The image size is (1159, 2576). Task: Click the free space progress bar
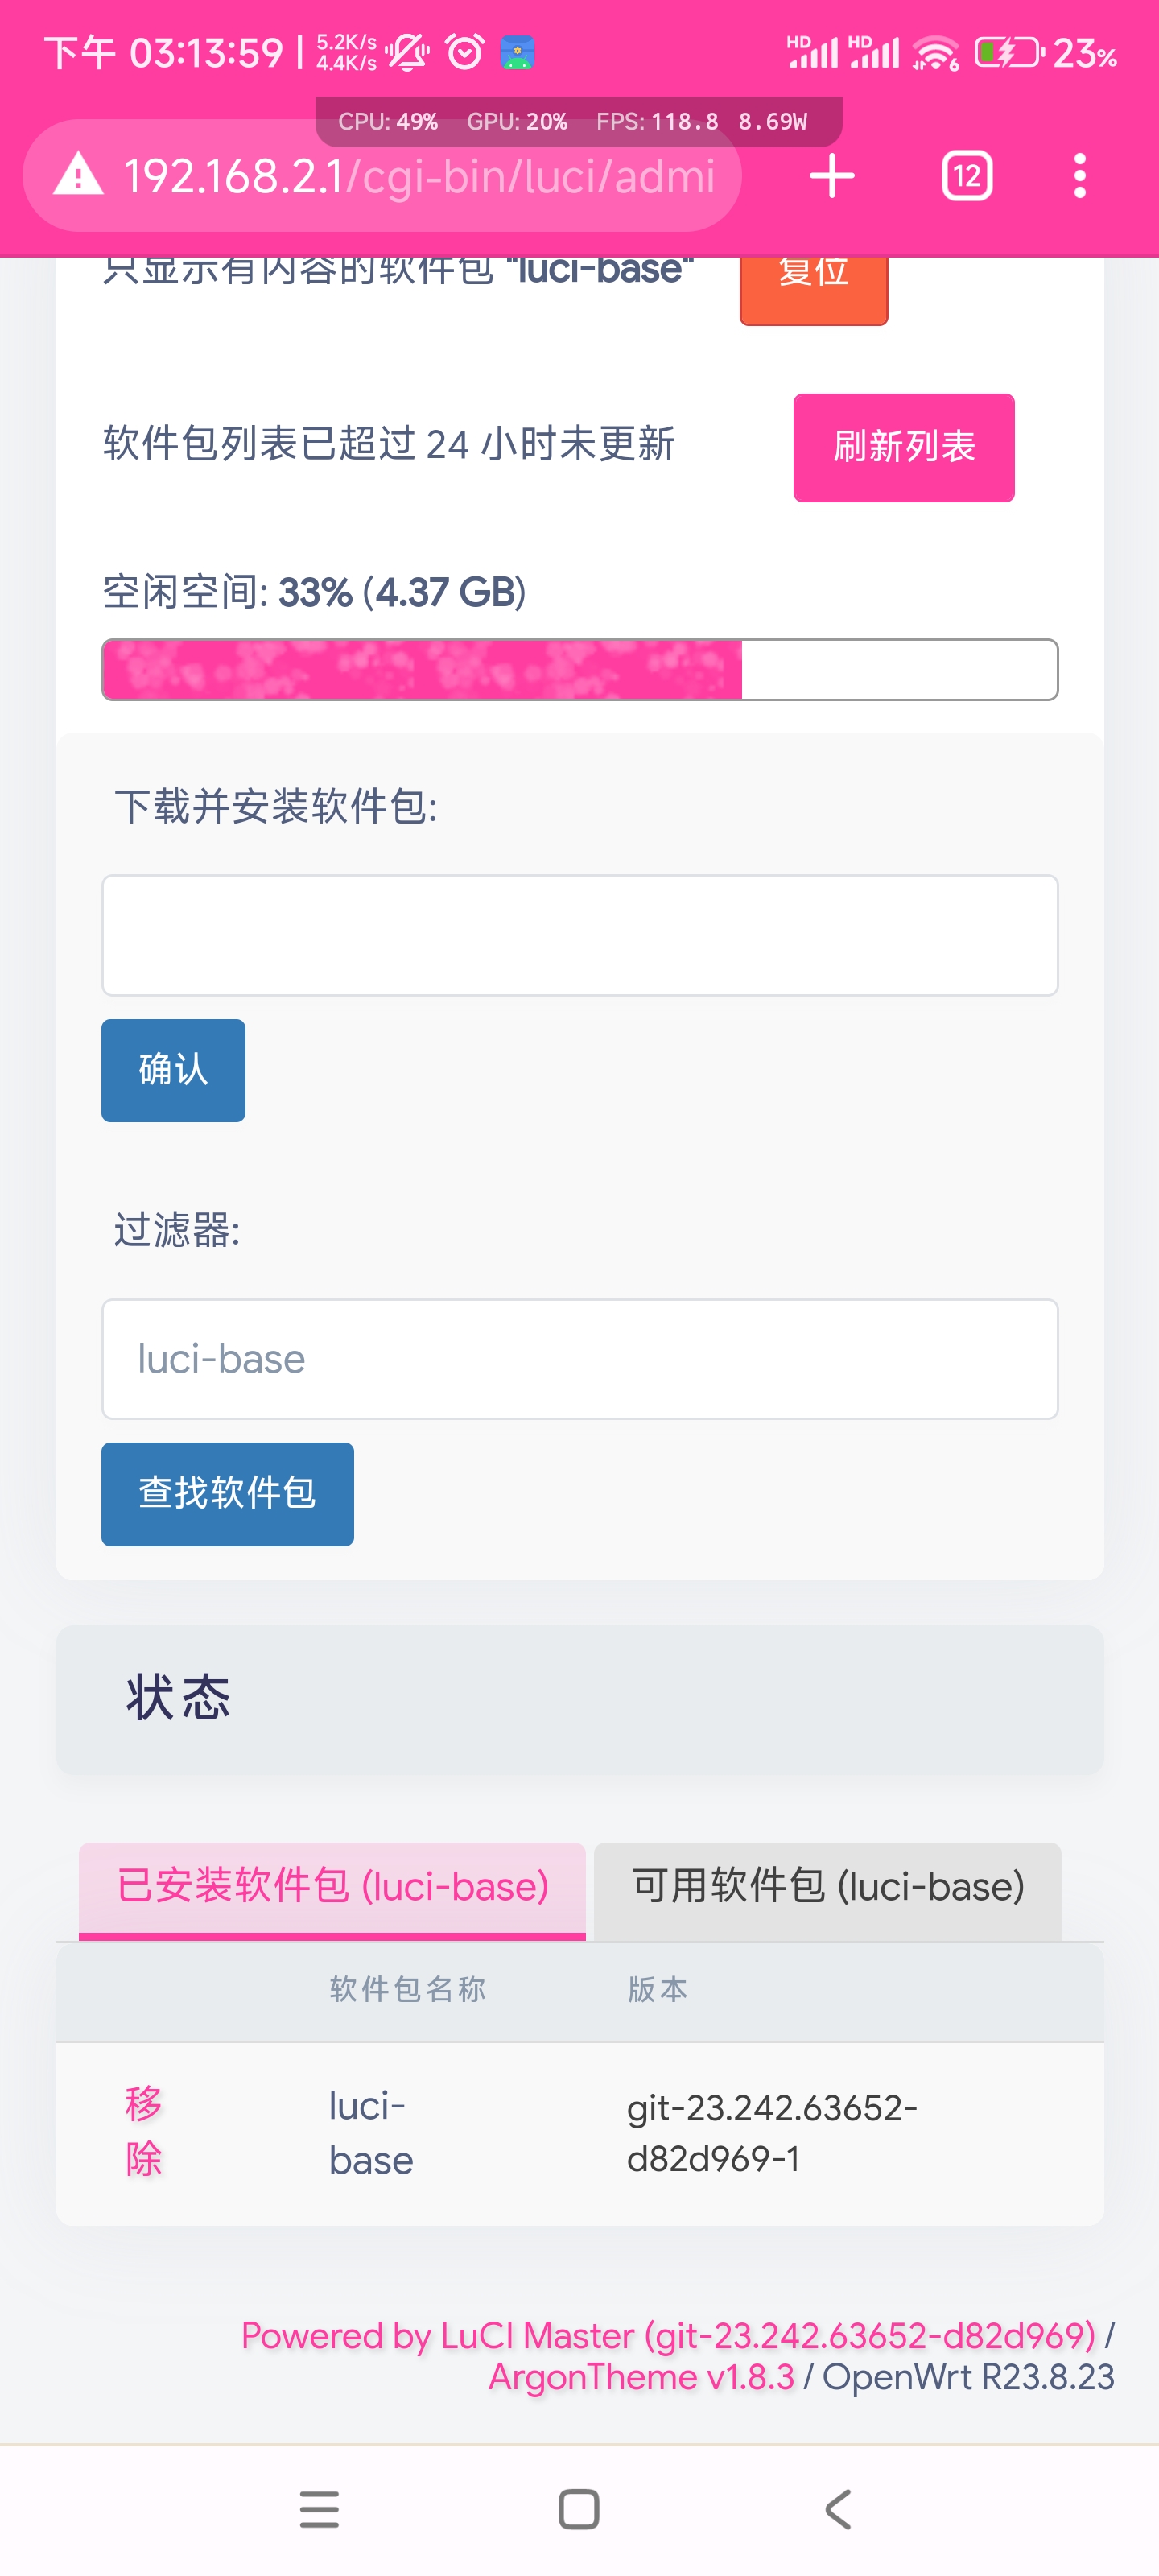579,670
